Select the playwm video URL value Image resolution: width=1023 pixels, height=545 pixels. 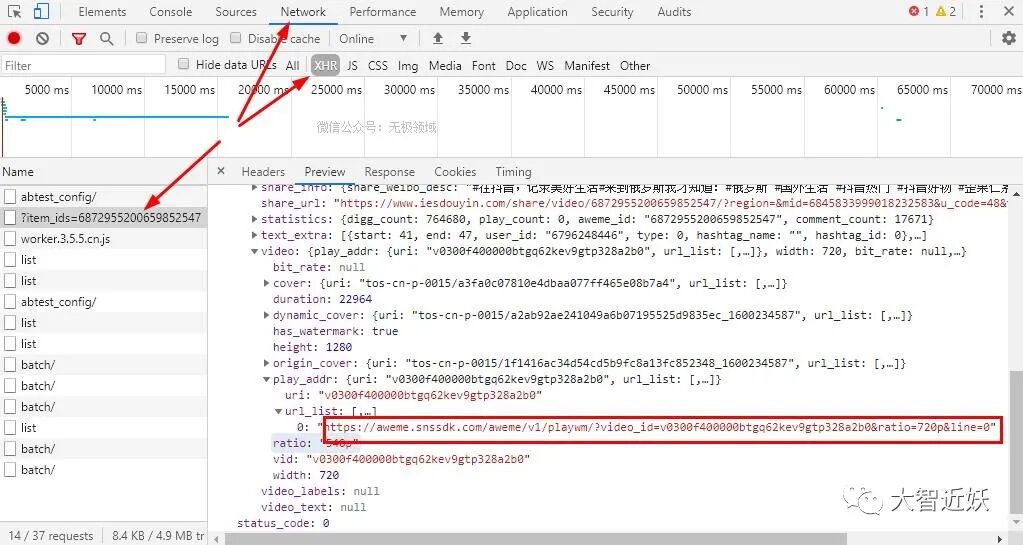660,427
